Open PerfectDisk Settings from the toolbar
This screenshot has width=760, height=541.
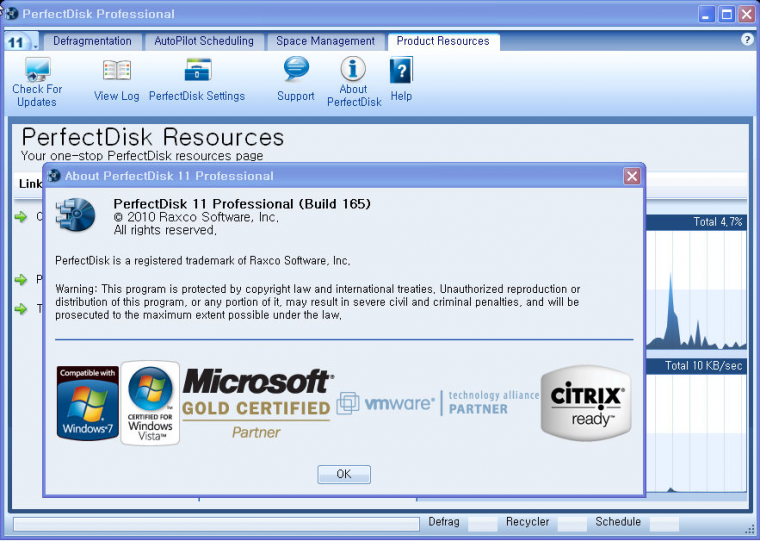point(197,71)
